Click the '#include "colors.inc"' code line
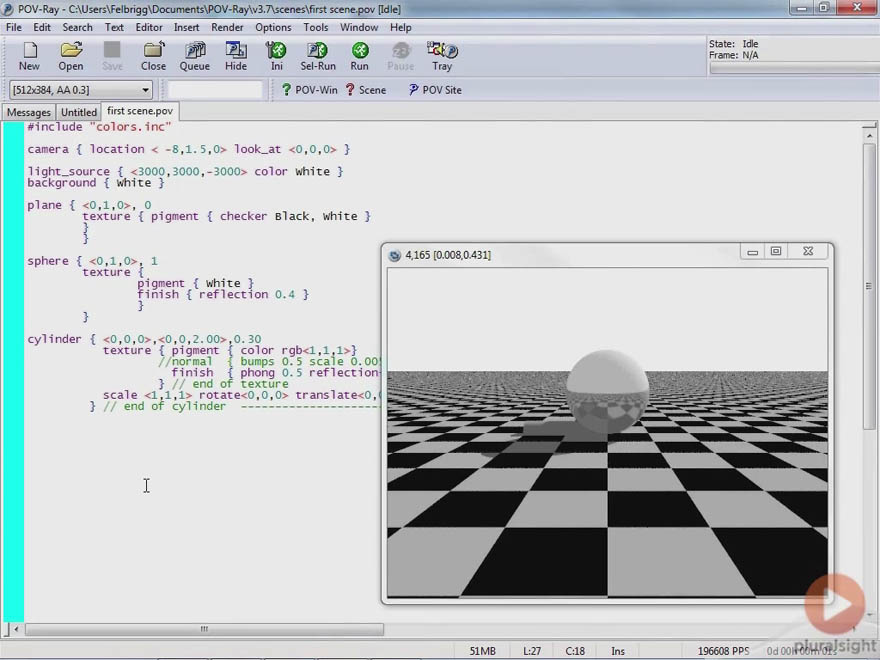Image resolution: width=880 pixels, height=660 pixels. (x=99, y=127)
